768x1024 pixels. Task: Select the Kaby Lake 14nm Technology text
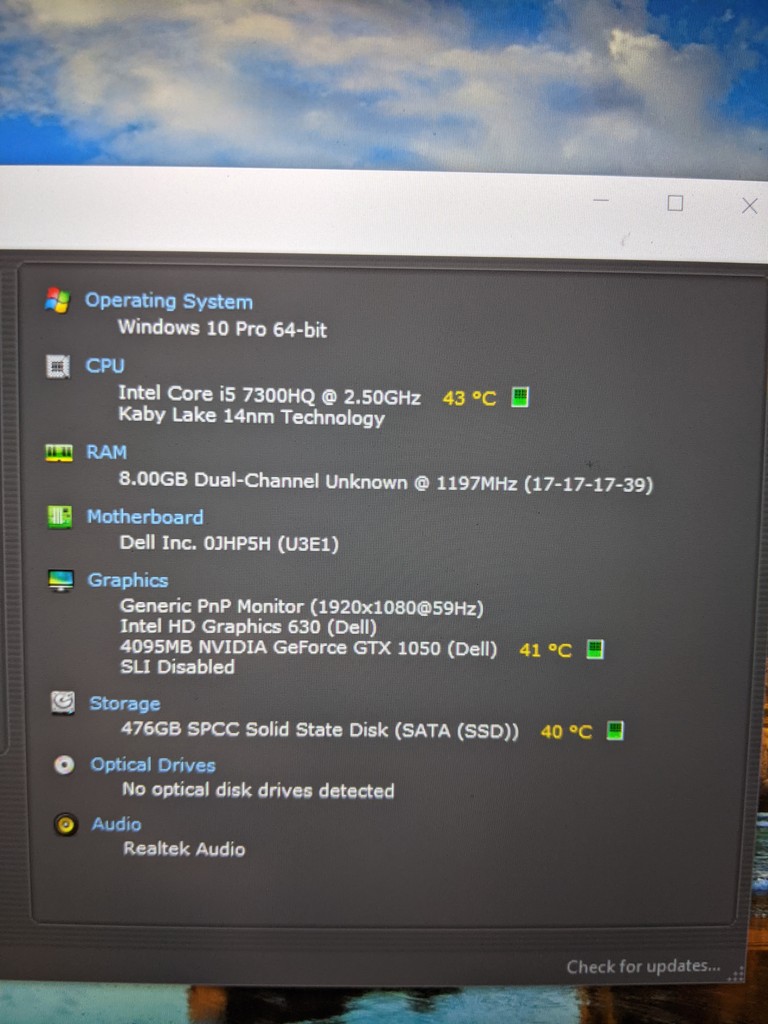coord(251,417)
